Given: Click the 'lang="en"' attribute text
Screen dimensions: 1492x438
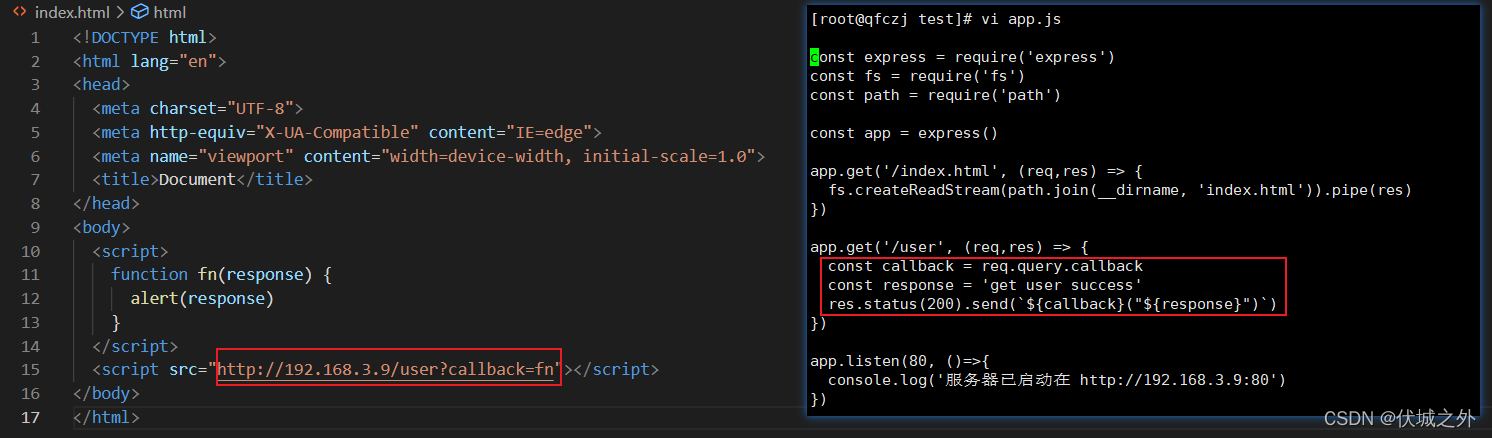Looking at the screenshot, I should pos(174,61).
